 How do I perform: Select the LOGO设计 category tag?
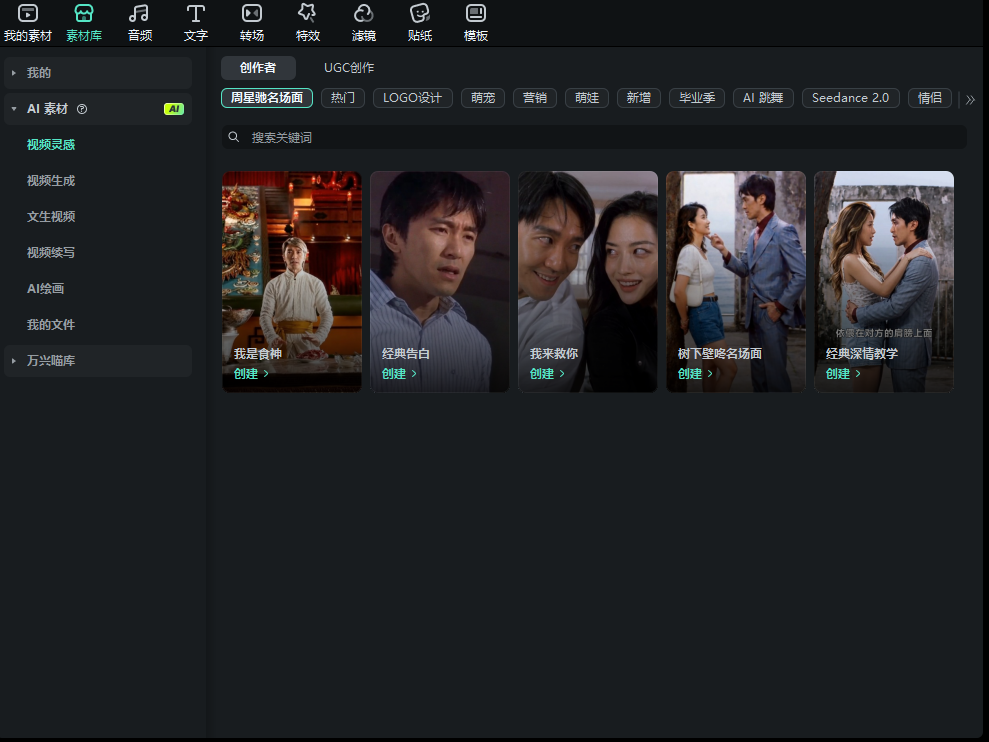(413, 98)
